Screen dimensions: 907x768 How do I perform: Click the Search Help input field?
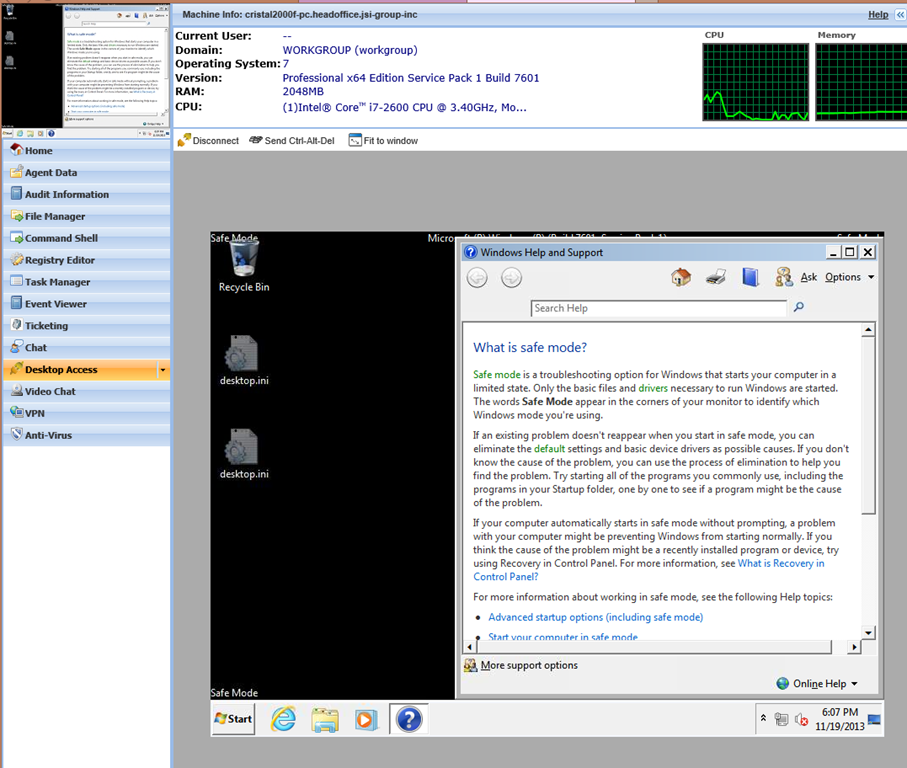(659, 308)
